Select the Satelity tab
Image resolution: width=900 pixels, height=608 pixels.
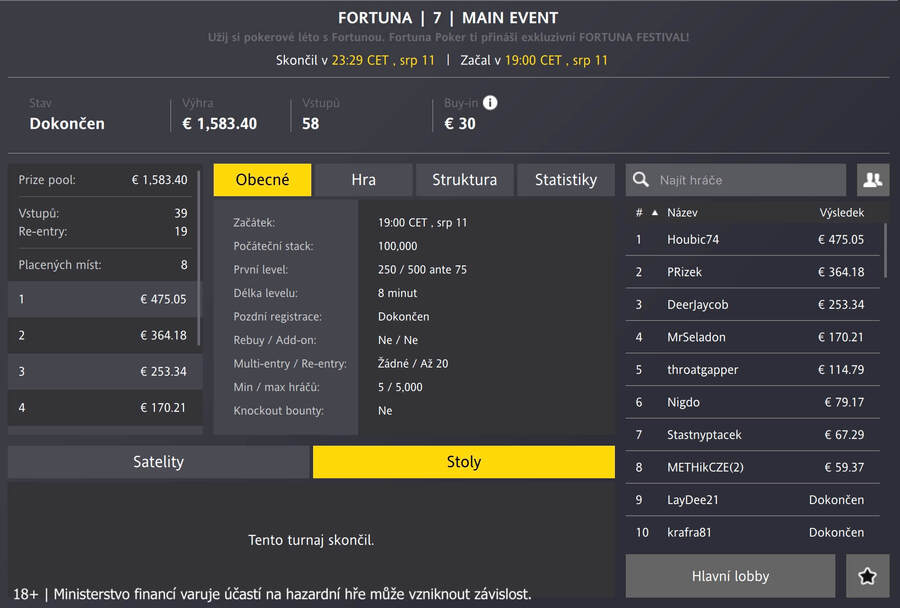pos(158,462)
